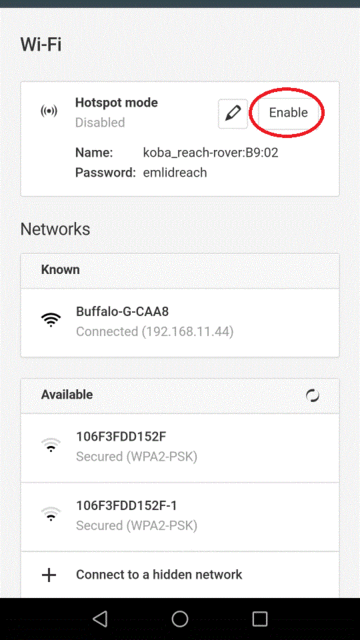Open the Buffalo-G-CAA8 connected network

pos(180,322)
